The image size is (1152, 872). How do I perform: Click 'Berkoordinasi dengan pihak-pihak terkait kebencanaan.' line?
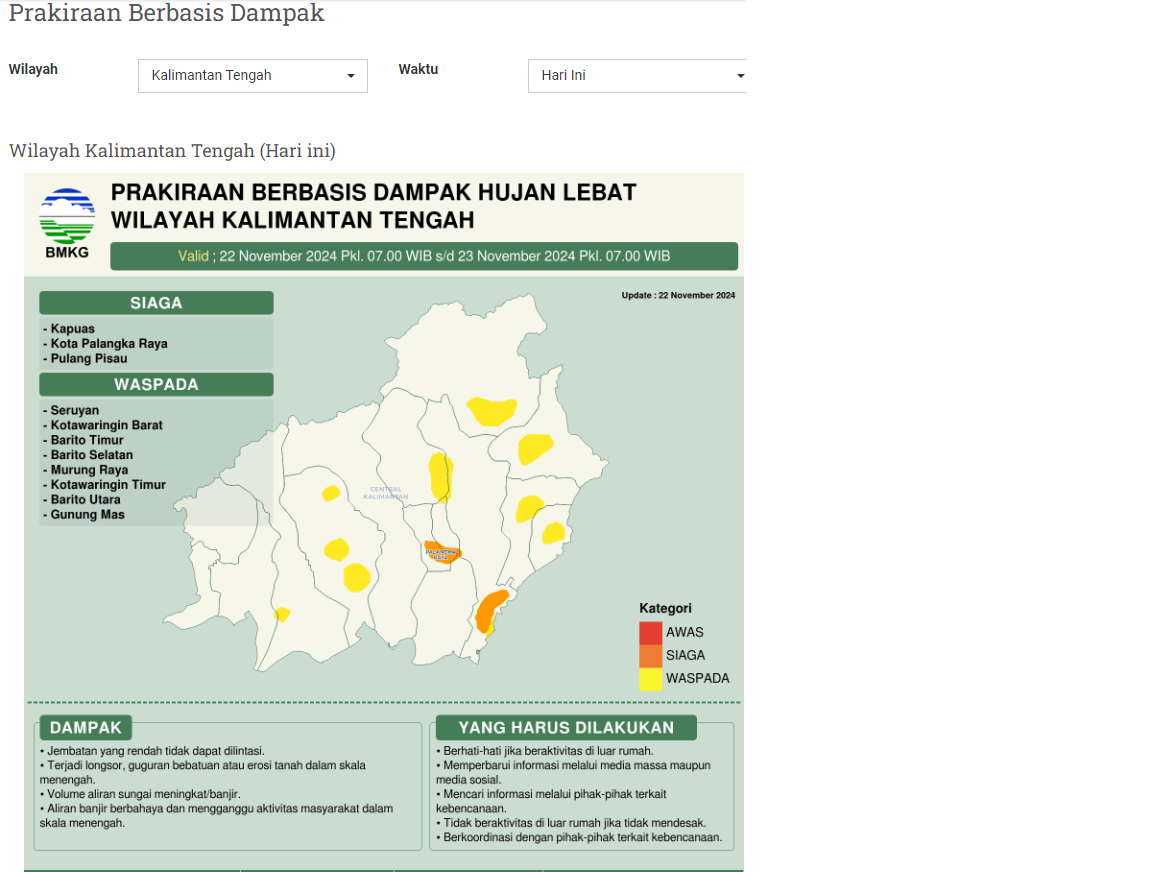(579, 837)
